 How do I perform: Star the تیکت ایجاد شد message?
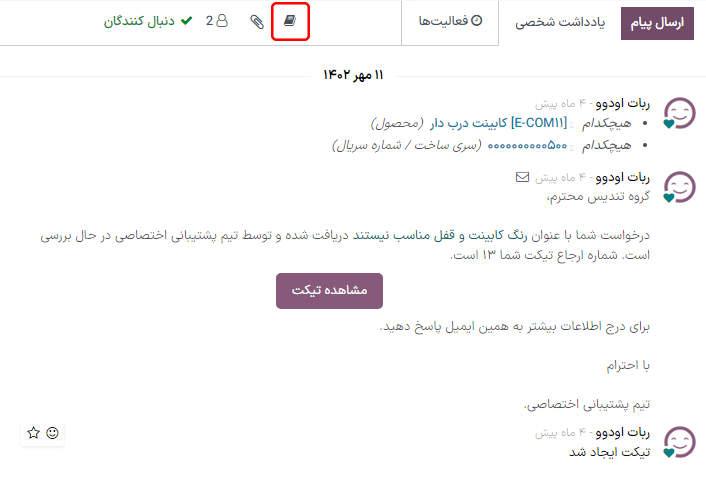click(33, 433)
